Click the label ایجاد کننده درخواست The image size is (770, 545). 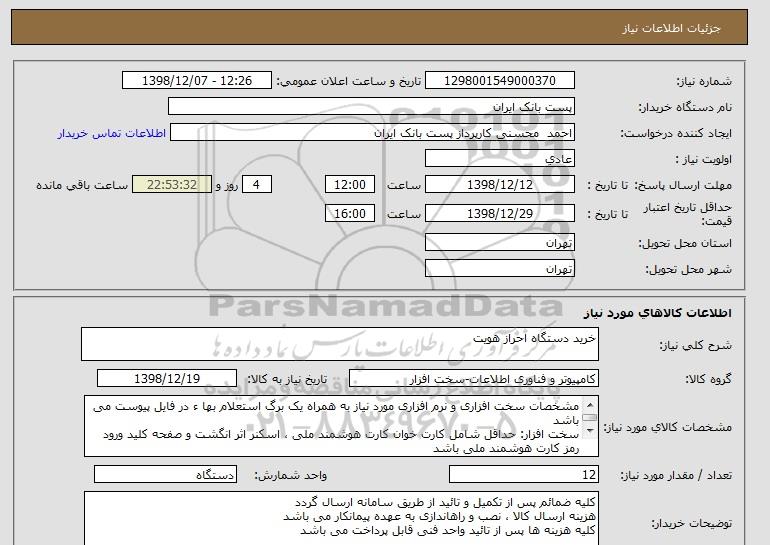676,134
